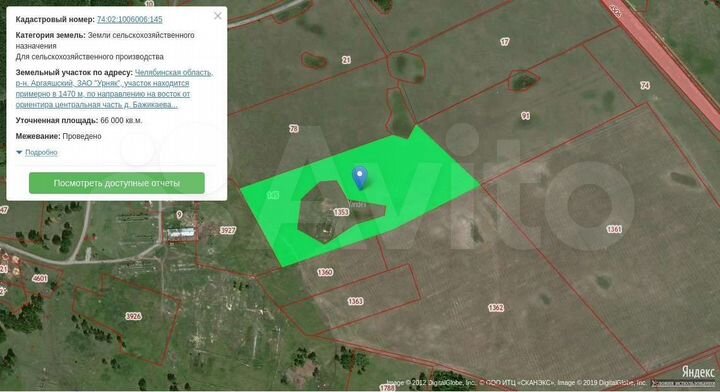Open cadastral number 74:02:1006006:145 link

tap(129, 19)
